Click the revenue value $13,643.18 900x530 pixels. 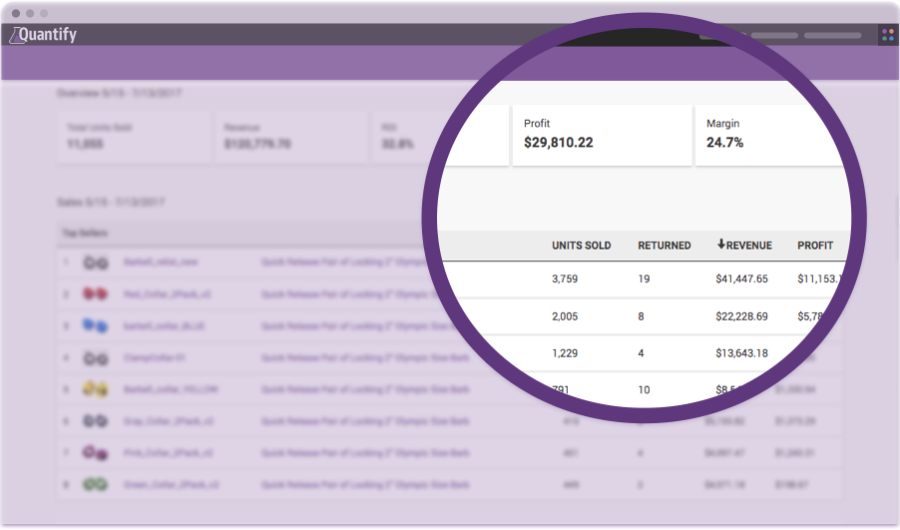pyautogui.click(x=742, y=353)
